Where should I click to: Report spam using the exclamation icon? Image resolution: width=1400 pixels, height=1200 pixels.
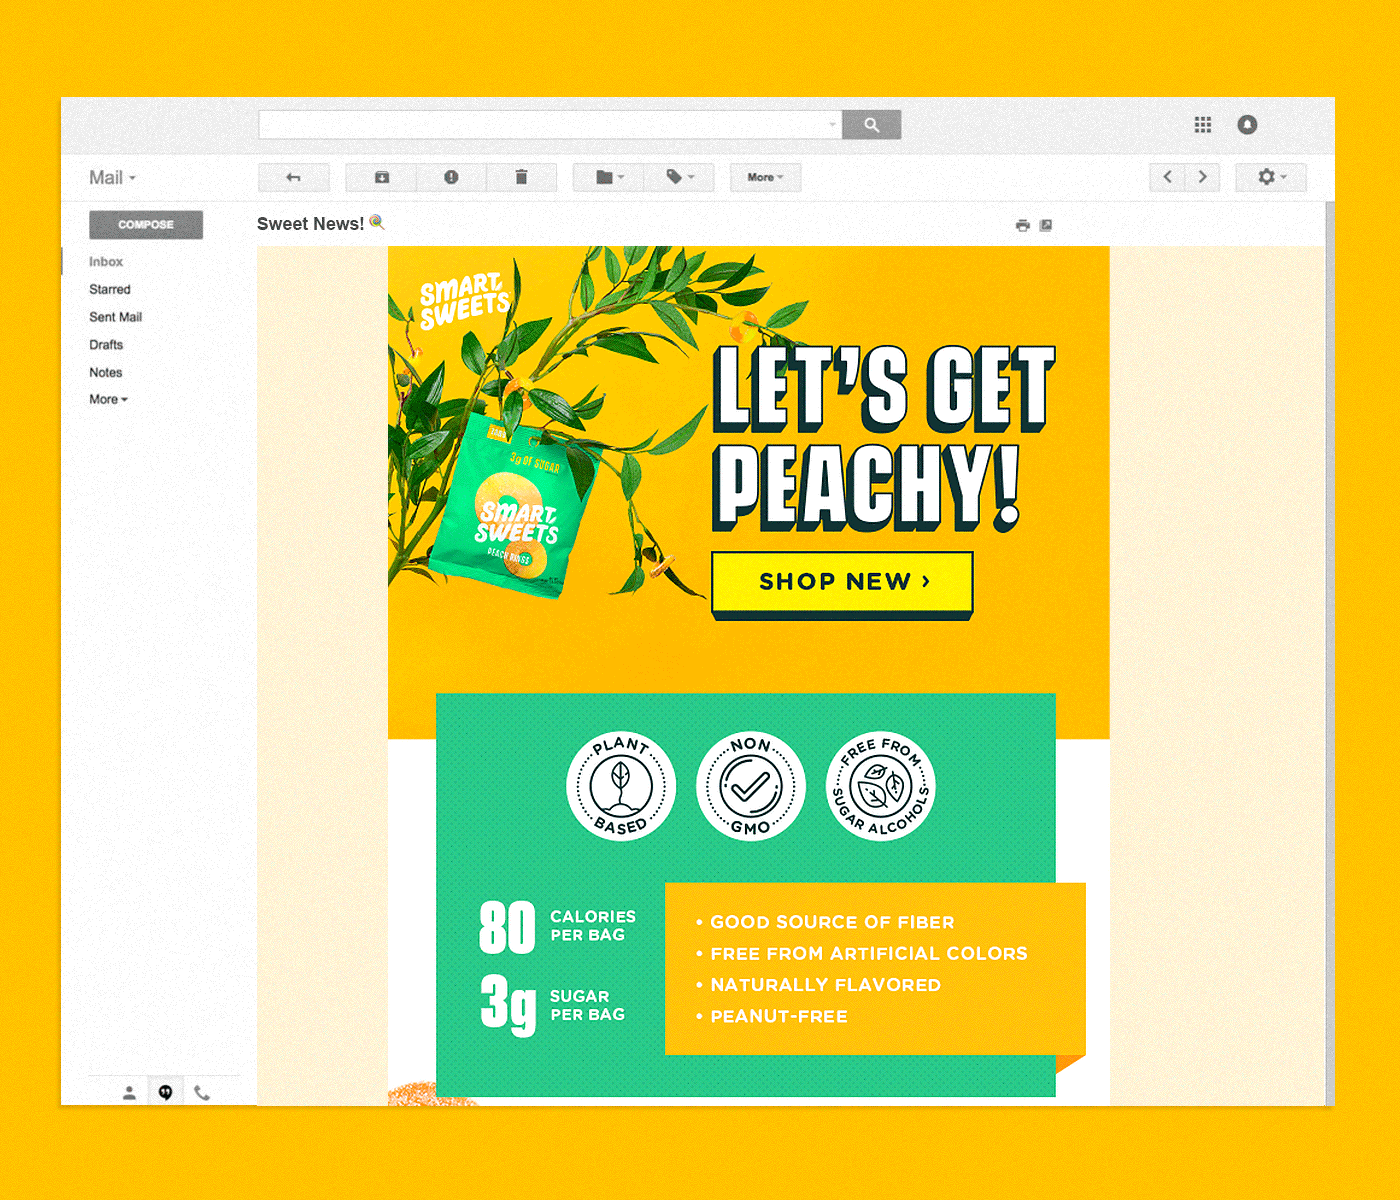(x=451, y=177)
